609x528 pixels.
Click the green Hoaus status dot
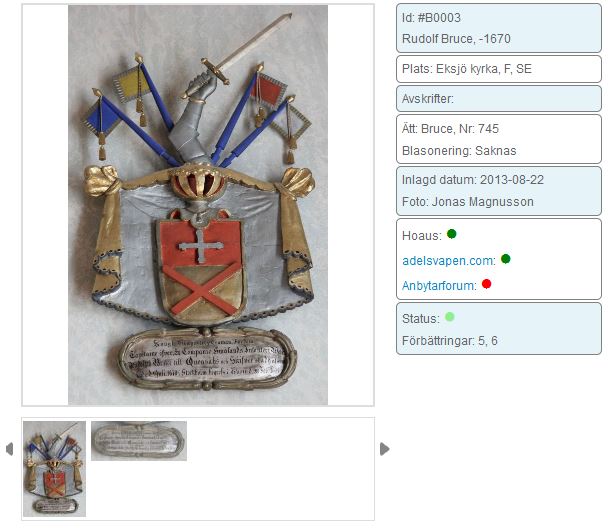(x=452, y=234)
